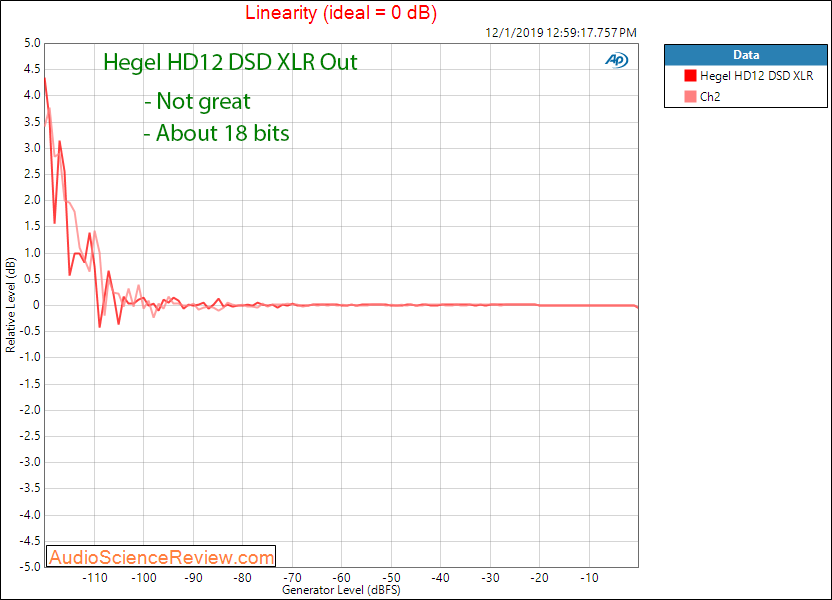This screenshot has width=832, height=600.
Task: Click the "3.0" Y-axis tick label
Action: pyautogui.click(x=32, y=147)
